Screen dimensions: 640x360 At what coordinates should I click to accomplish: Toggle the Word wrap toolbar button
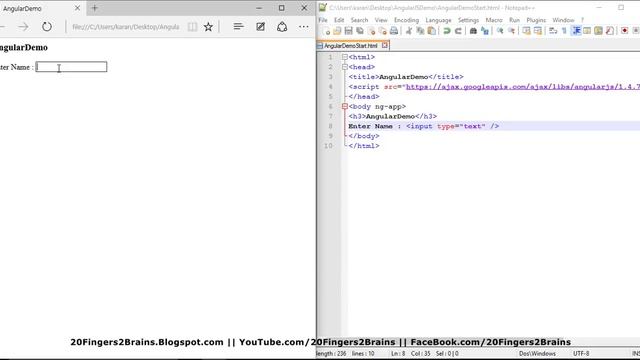click(x=553, y=31)
